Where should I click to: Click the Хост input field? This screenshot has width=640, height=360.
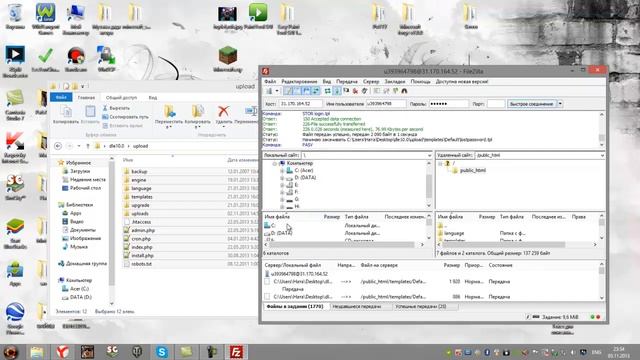point(300,104)
